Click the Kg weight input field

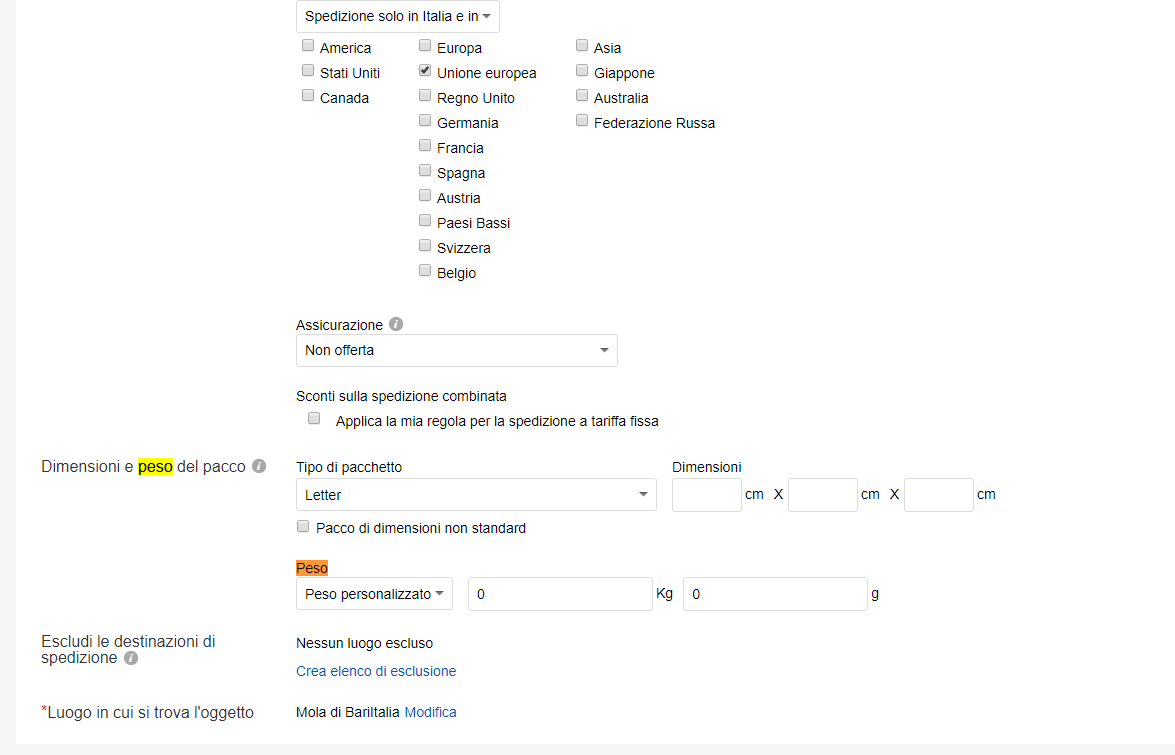click(x=560, y=594)
